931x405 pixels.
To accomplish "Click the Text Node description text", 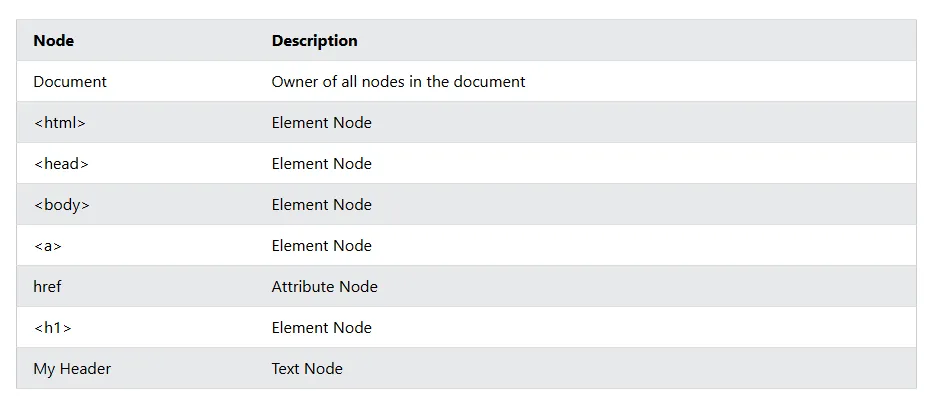I will coord(307,369).
